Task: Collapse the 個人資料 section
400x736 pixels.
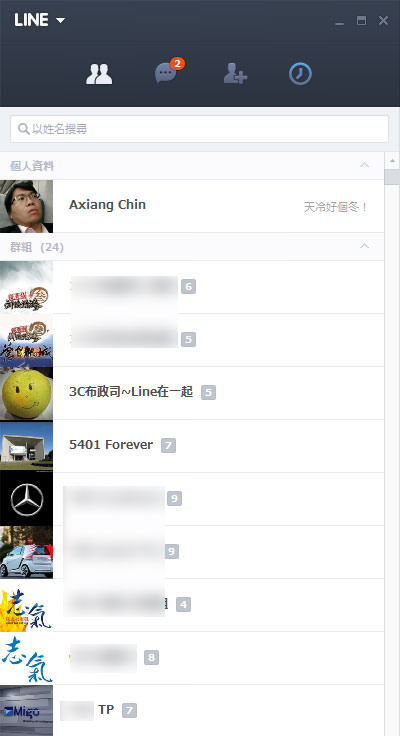Action: tap(364, 165)
